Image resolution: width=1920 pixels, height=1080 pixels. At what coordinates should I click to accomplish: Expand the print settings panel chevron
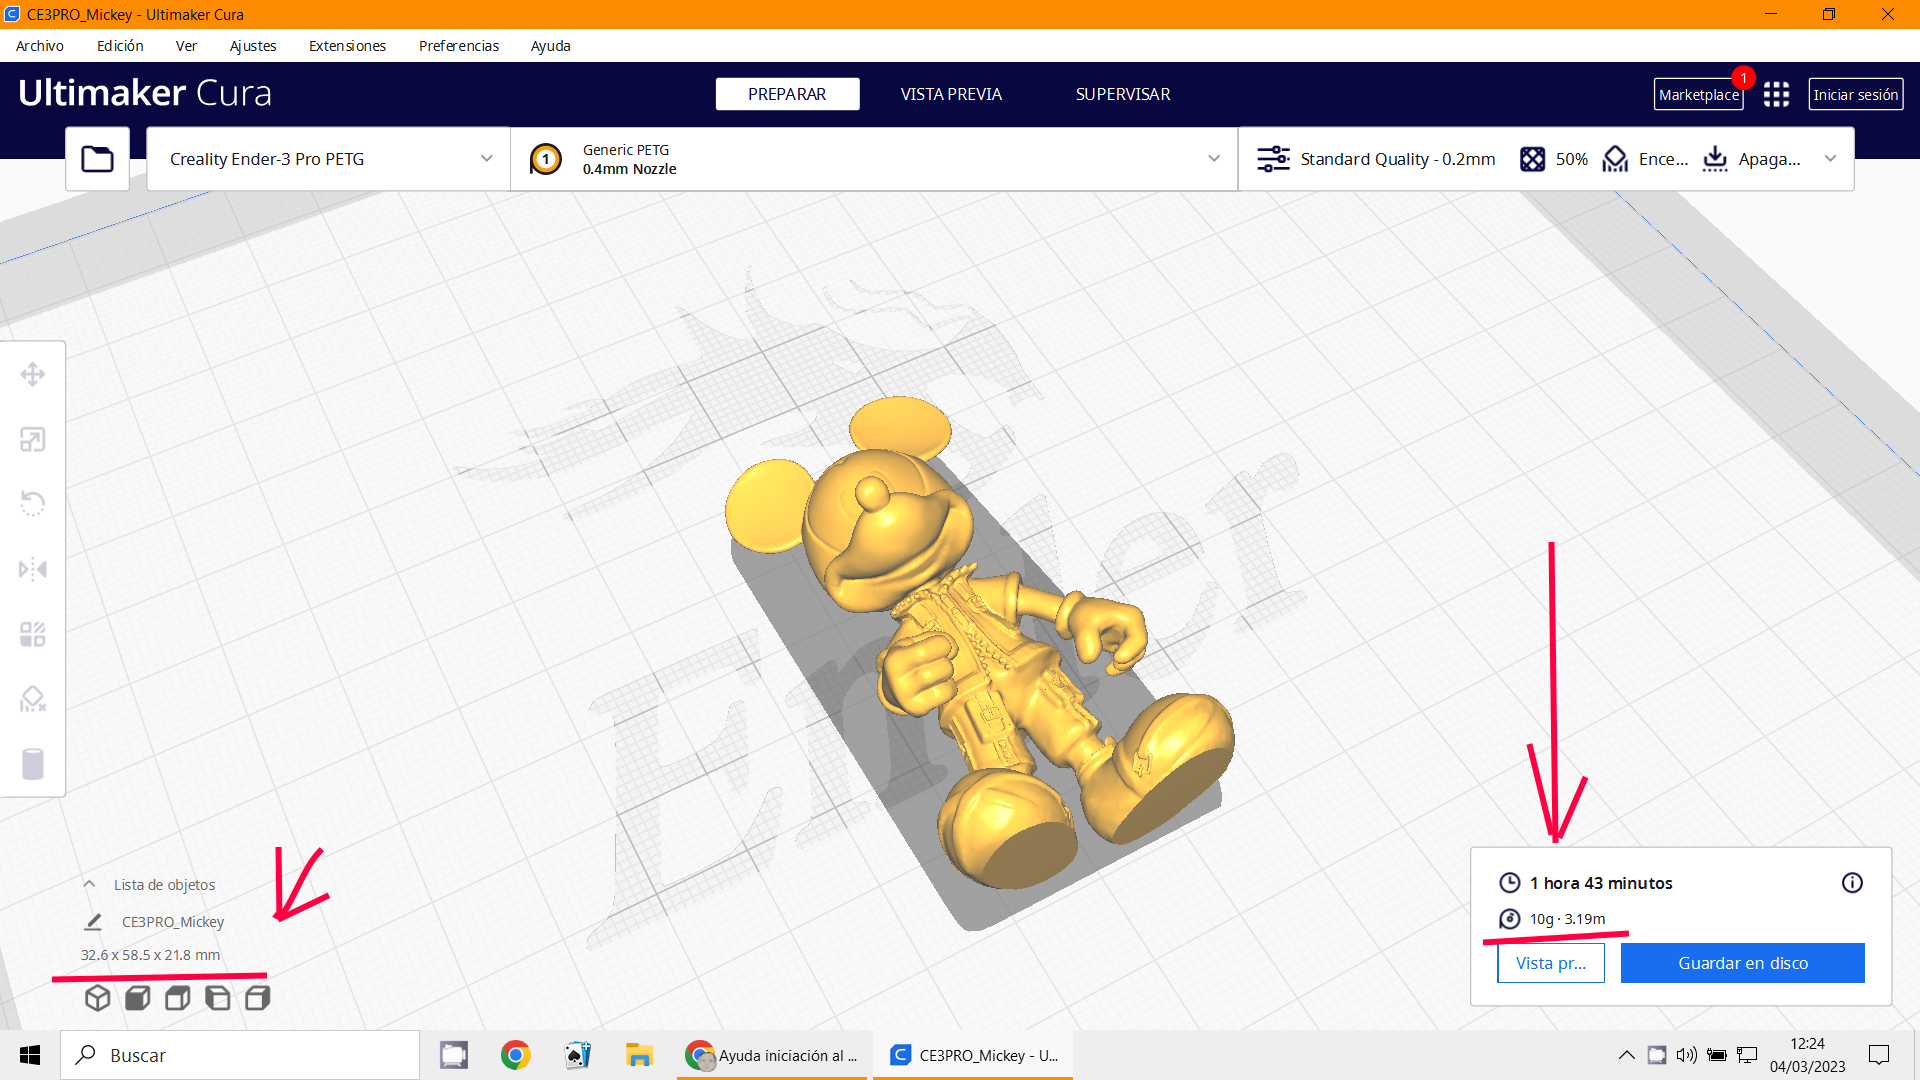[1830, 159]
